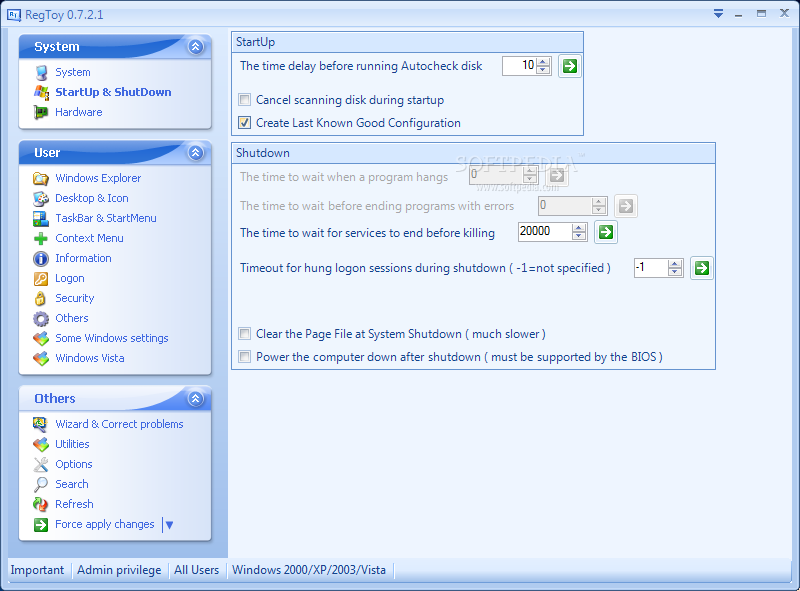Click the Autocheck disk delay input field
The width and height of the screenshot is (800, 591).
[x=520, y=66]
